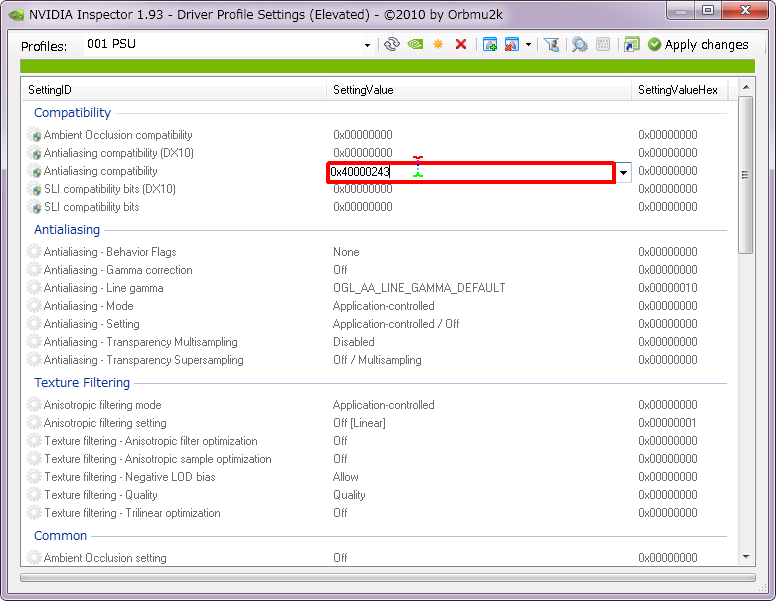
Task: Select Texture filtering - Quality row
Action: coord(376,495)
